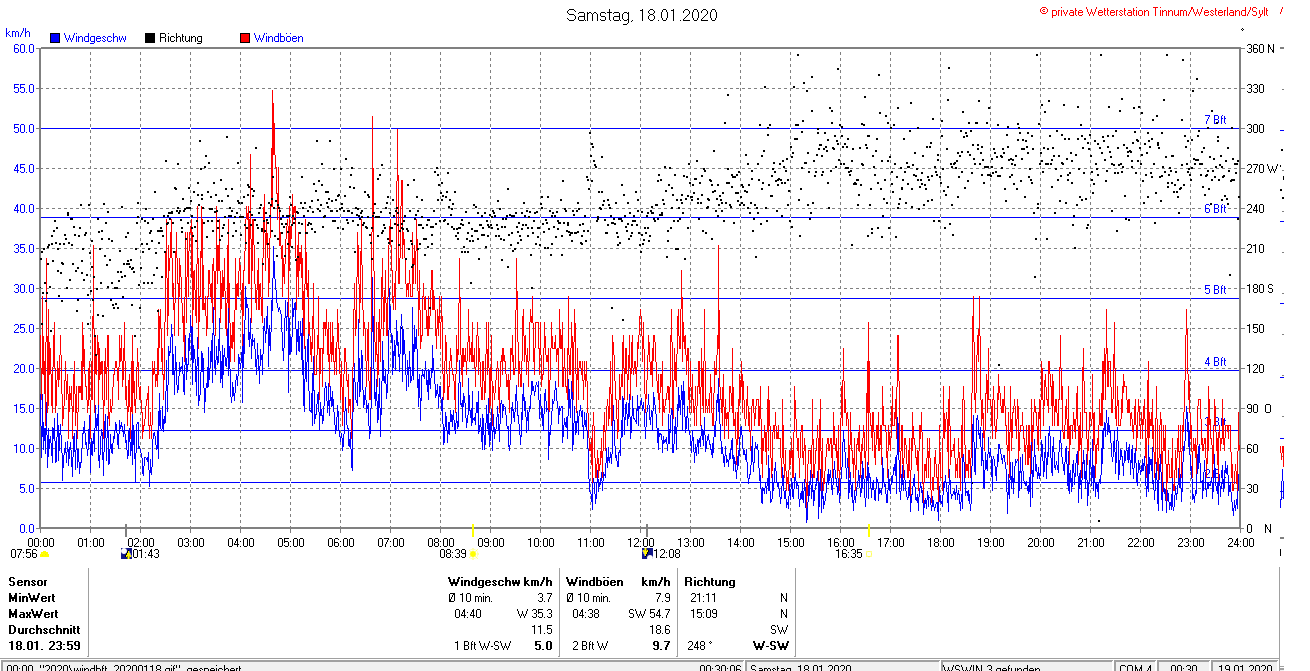Click the red Windböen legend swatch
This screenshot has width=1310, height=671.
point(245,38)
